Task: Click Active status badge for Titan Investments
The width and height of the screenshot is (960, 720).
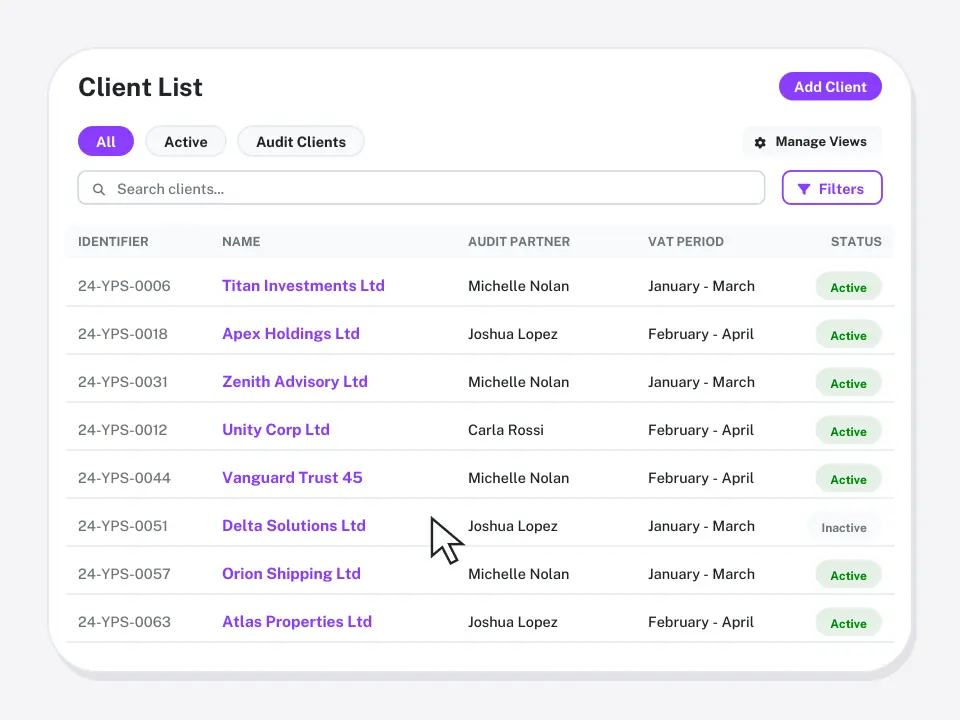Action: (x=848, y=287)
